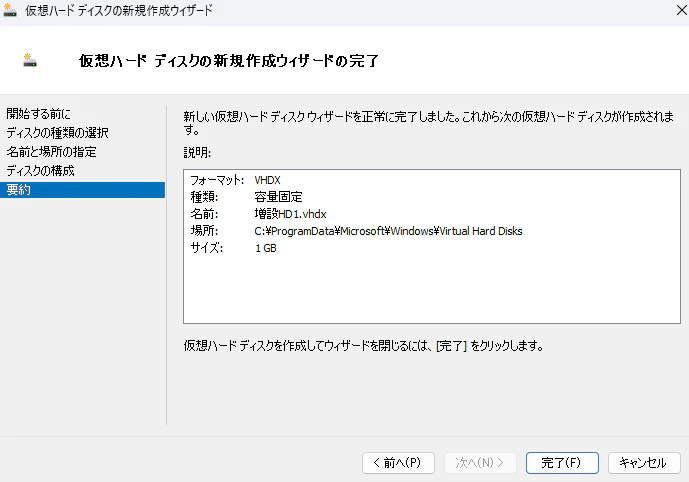This screenshot has height=482, width=689.
Task: Click the 容量固定 type value
Action: 278,197
